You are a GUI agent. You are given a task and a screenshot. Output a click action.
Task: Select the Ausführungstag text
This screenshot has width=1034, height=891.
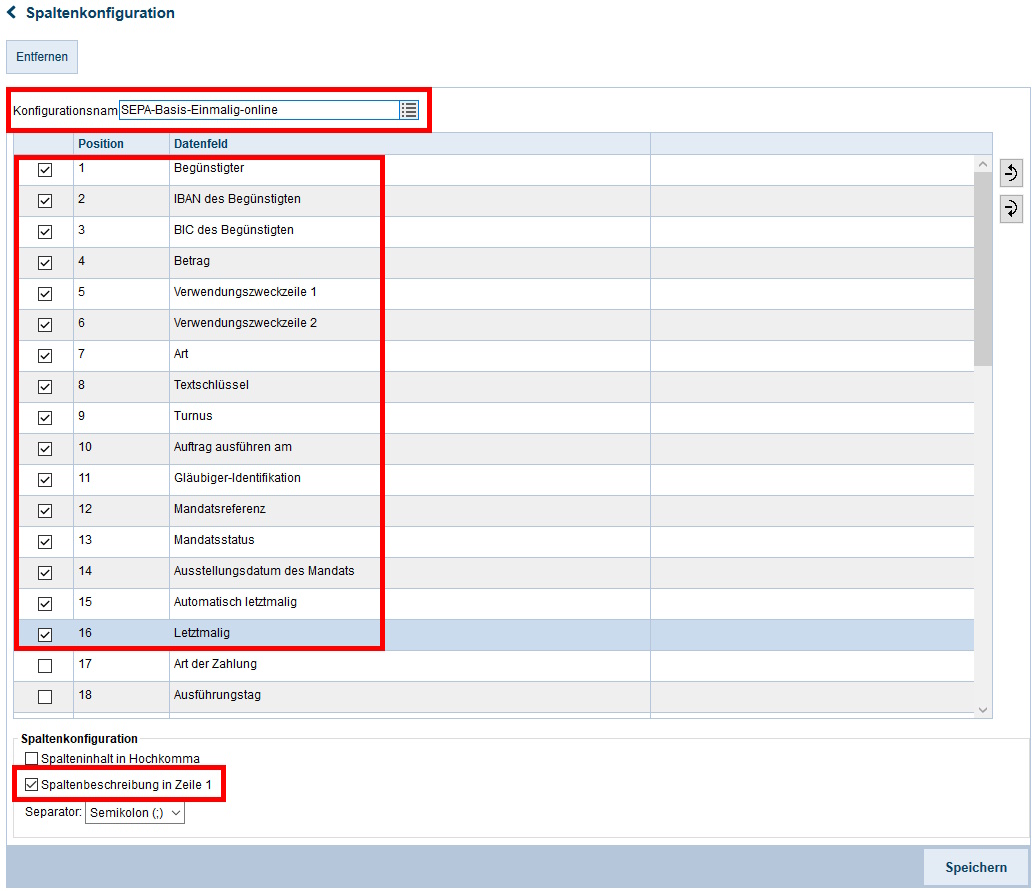click(x=218, y=695)
